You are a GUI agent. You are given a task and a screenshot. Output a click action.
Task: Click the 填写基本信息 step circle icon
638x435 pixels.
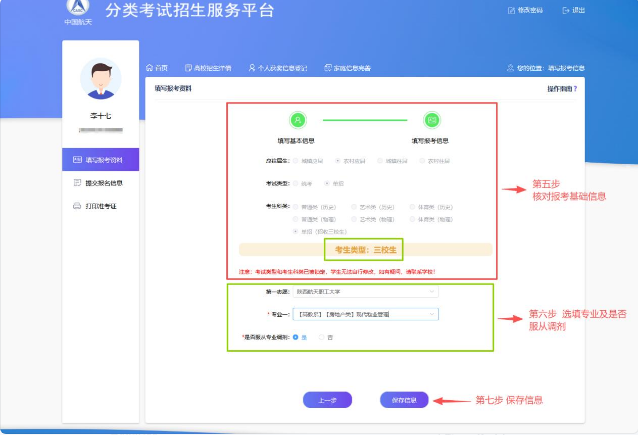point(297,120)
